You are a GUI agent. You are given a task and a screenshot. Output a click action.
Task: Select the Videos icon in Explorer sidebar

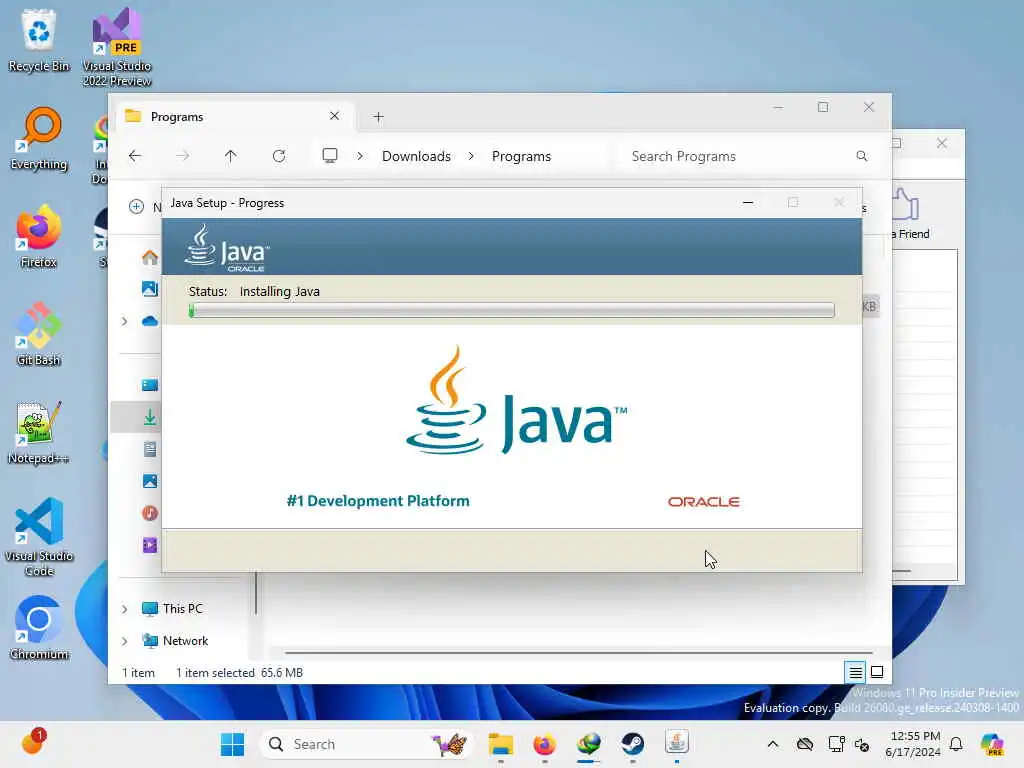coord(150,545)
